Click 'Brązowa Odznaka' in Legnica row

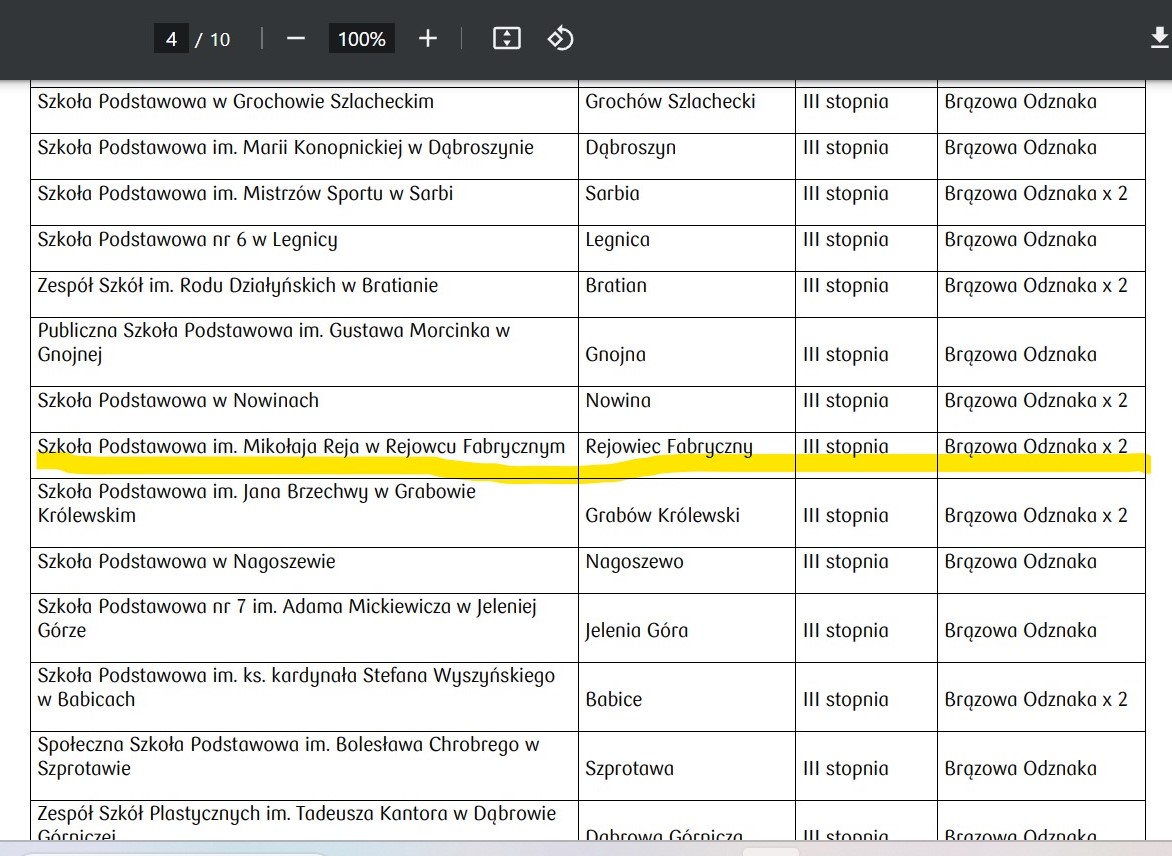tap(1020, 240)
